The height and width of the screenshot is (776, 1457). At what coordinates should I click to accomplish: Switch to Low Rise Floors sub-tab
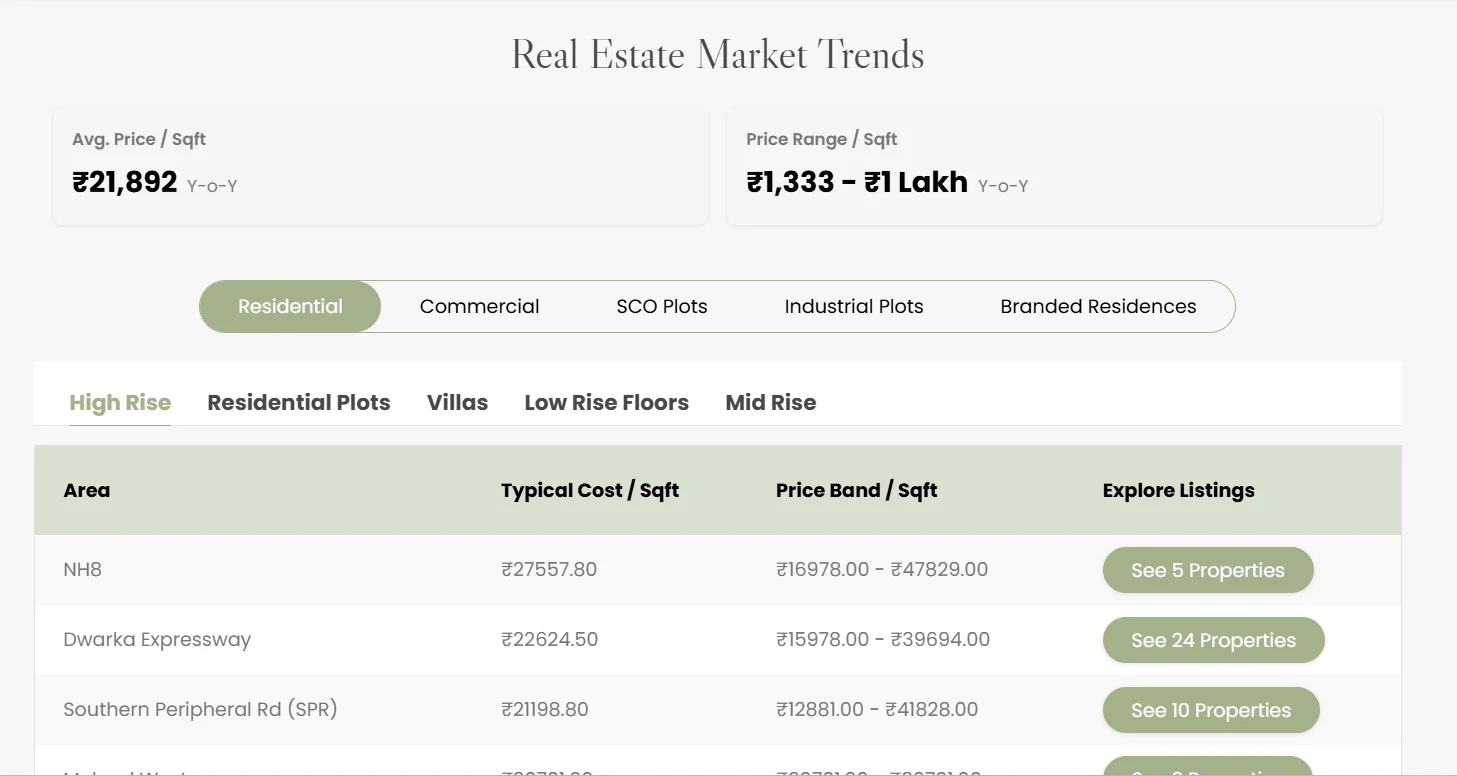click(x=606, y=402)
